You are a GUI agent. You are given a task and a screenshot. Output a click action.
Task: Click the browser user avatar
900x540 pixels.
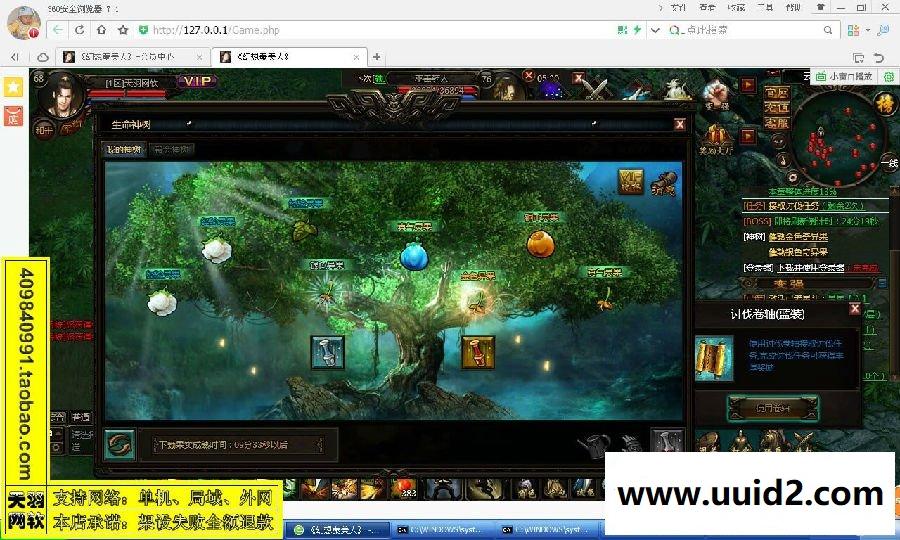point(23,22)
